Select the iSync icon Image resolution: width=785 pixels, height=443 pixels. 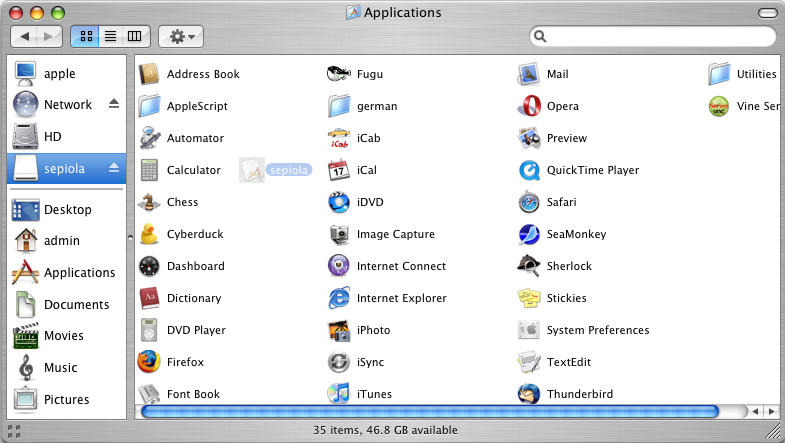(339, 362)
